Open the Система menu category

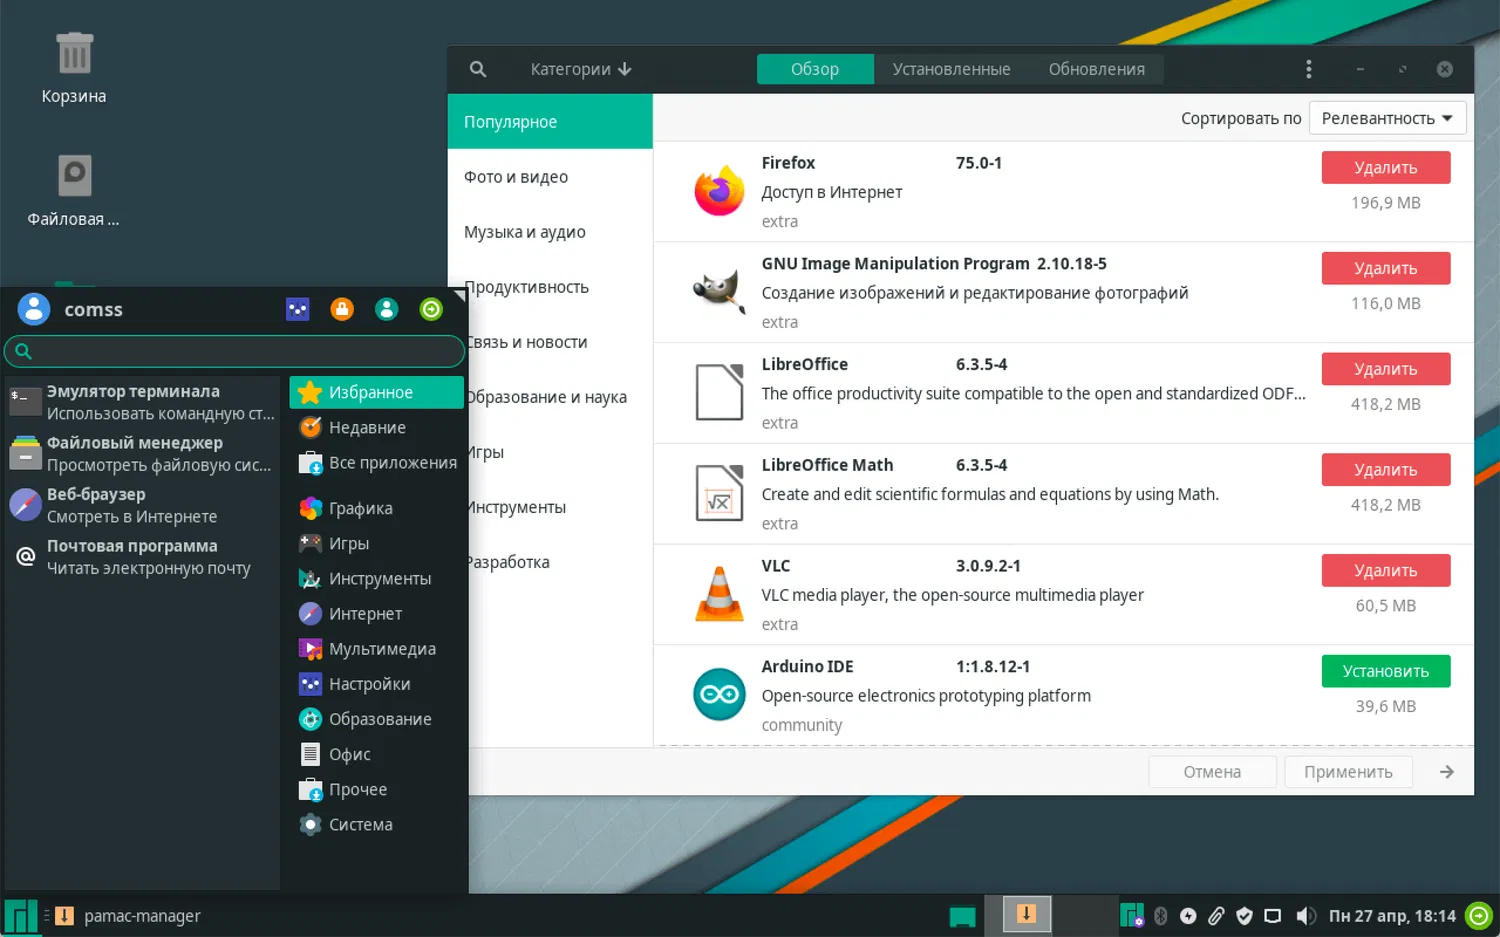click(377, 824)
